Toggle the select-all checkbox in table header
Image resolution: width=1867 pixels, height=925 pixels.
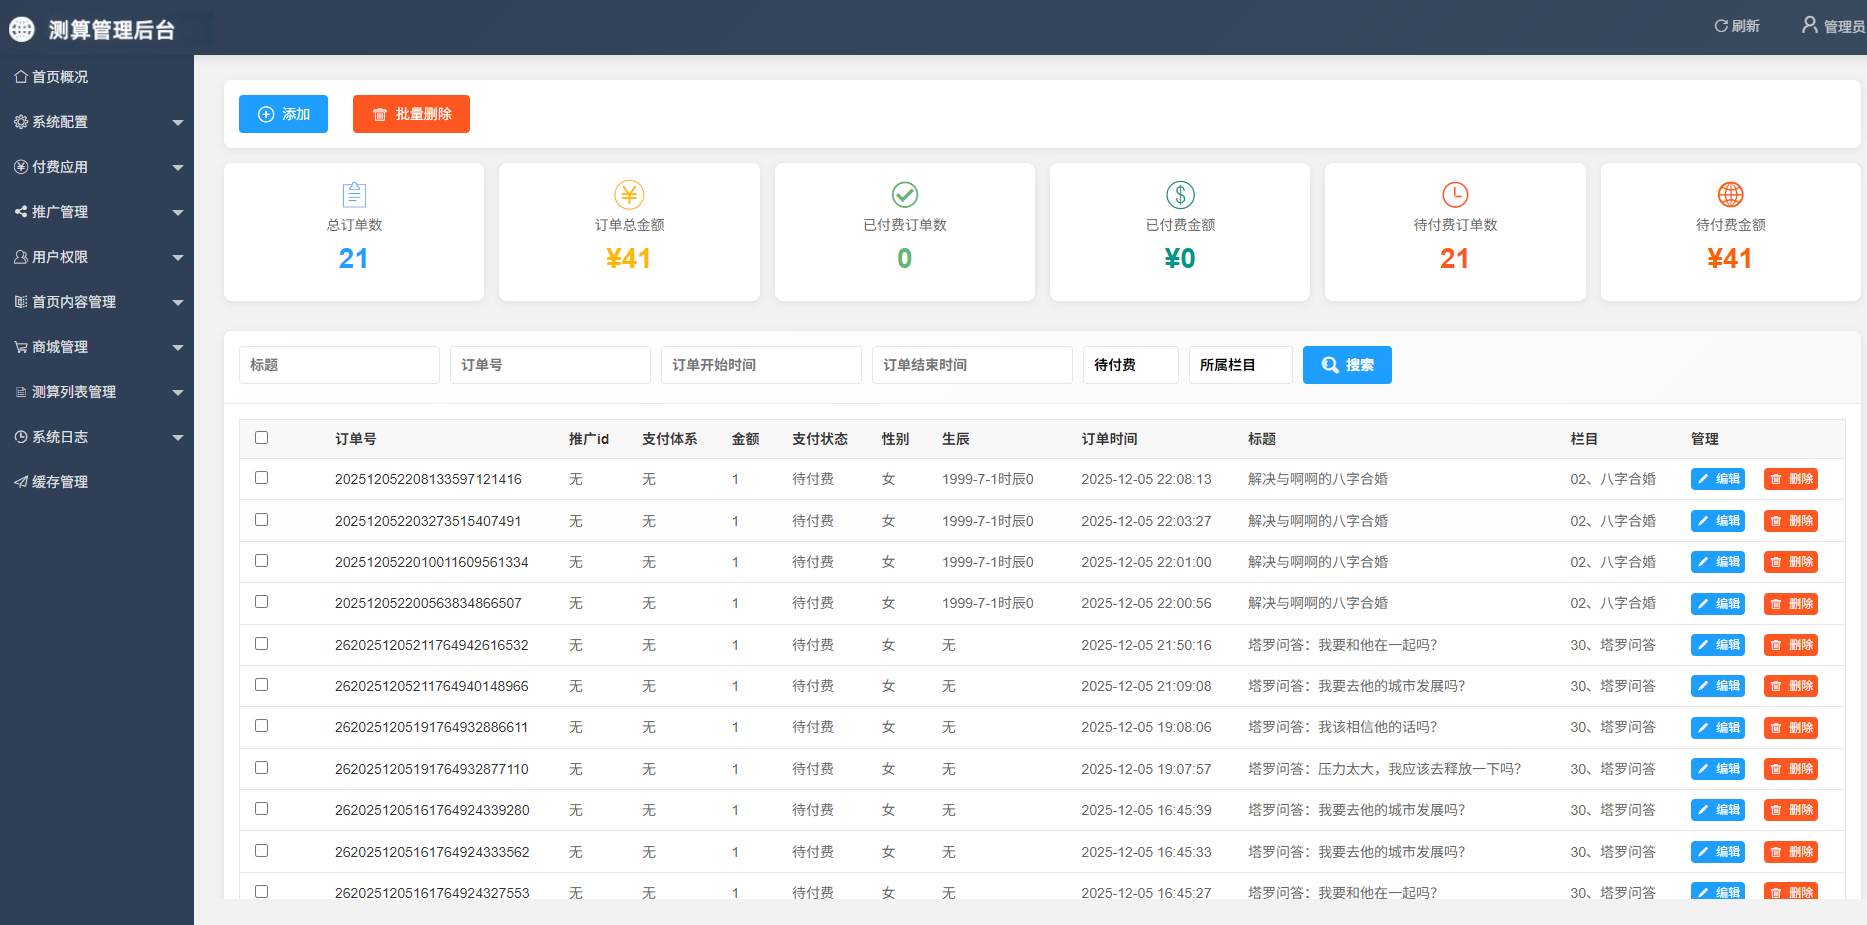click(262, 438)
